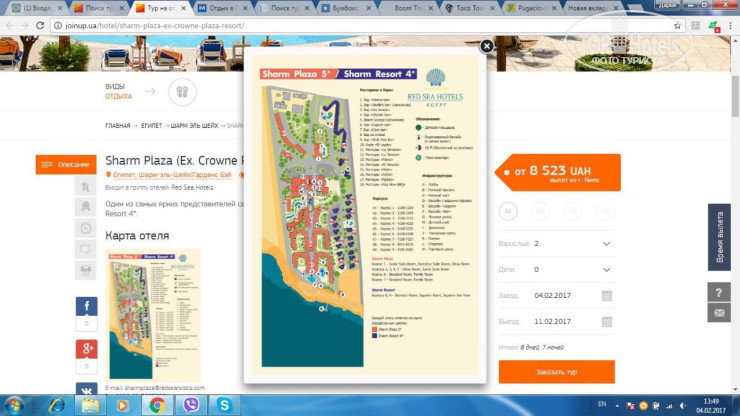Open Viber from the taskbar
The height and width of the screenshot is (416, 740).
point(190,405)
